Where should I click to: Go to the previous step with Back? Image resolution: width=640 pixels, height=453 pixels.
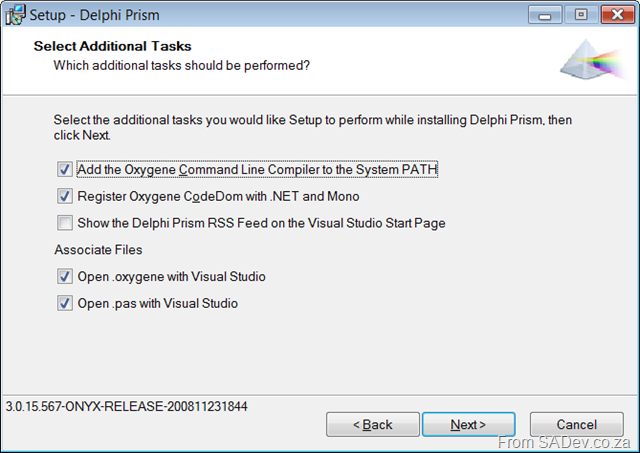pos(373,424)
